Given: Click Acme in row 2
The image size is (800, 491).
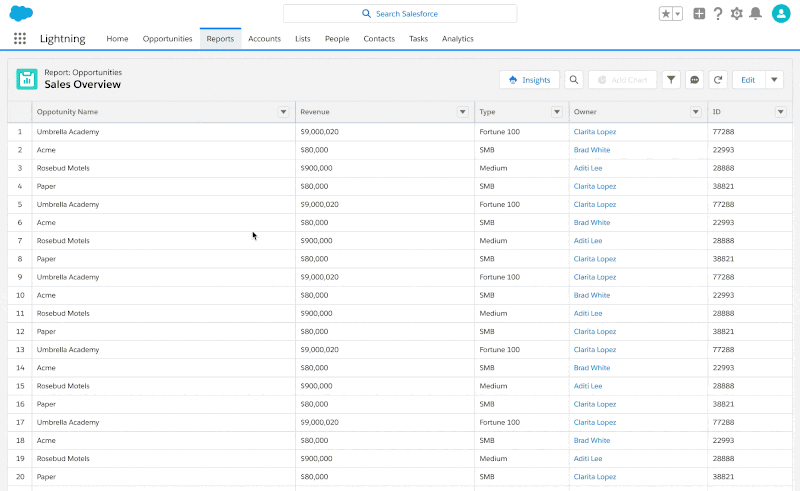Looking at the screenshot, I should (46, 150).
